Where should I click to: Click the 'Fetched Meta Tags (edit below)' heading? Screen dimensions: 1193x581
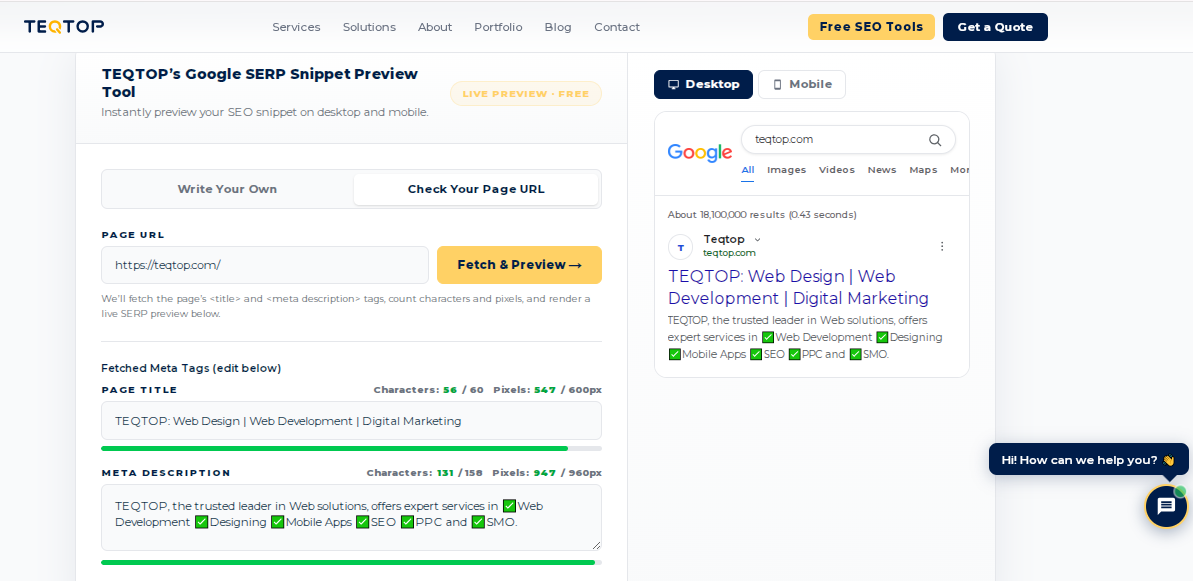[191, 368]
